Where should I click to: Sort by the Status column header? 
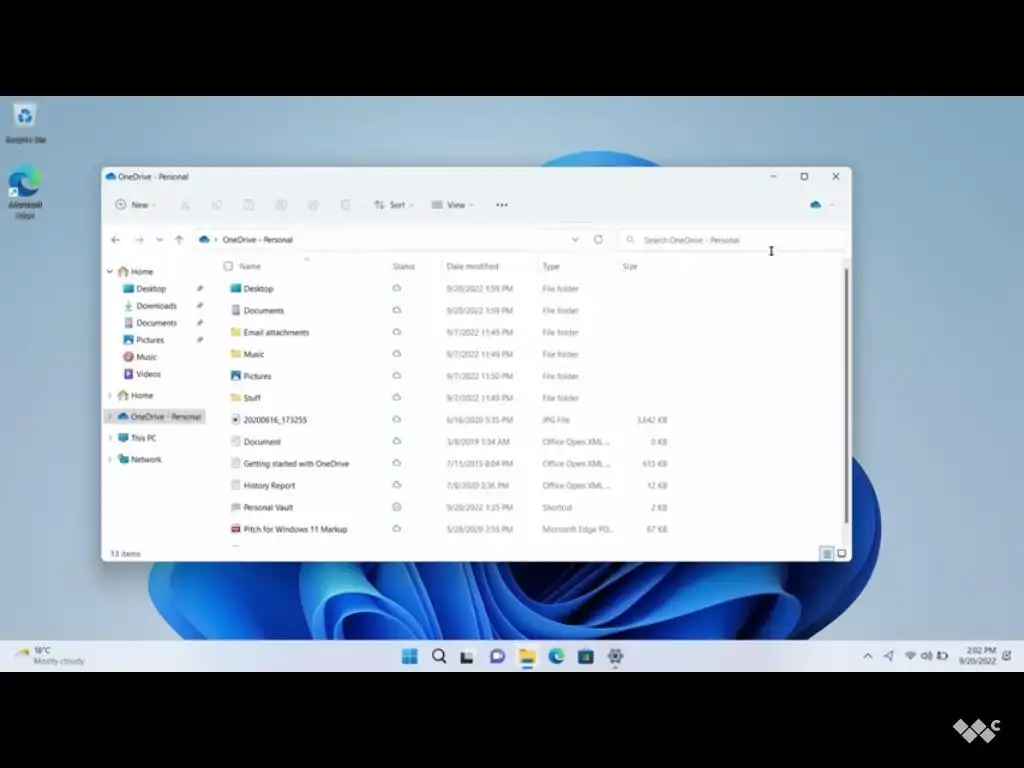pyautogui.click(x=404, y=266)
